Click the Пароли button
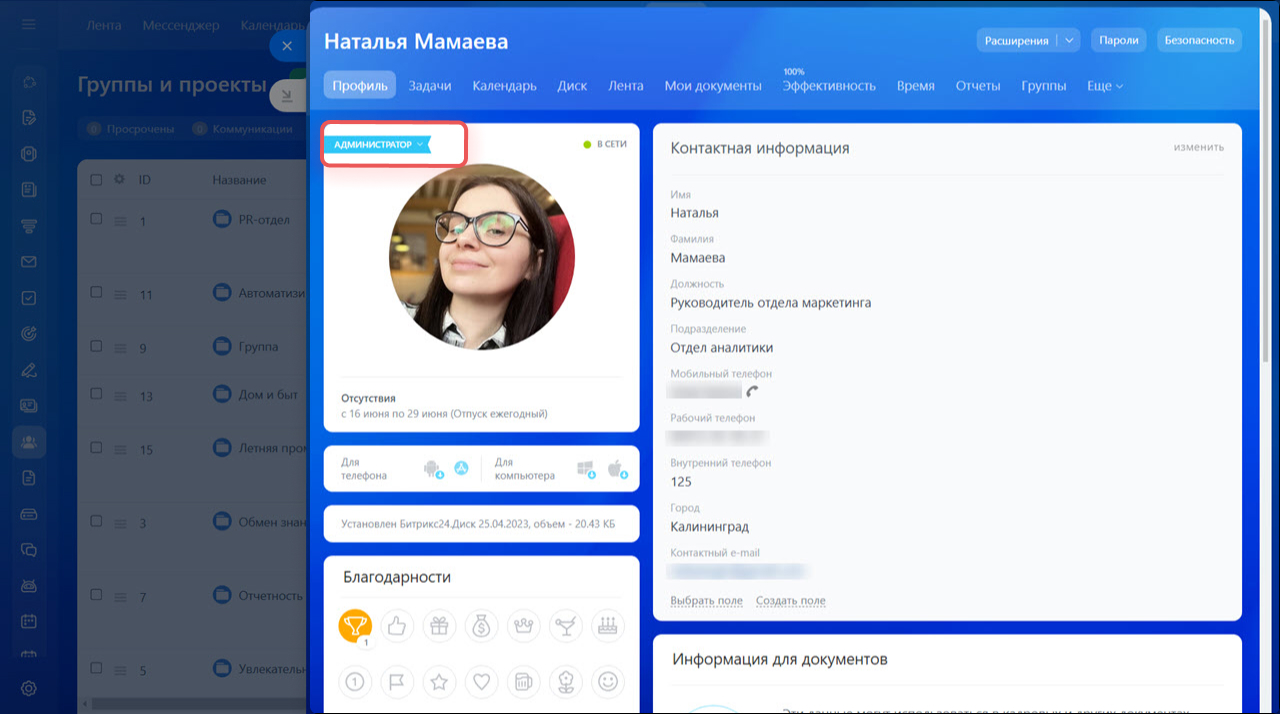 1119,40
